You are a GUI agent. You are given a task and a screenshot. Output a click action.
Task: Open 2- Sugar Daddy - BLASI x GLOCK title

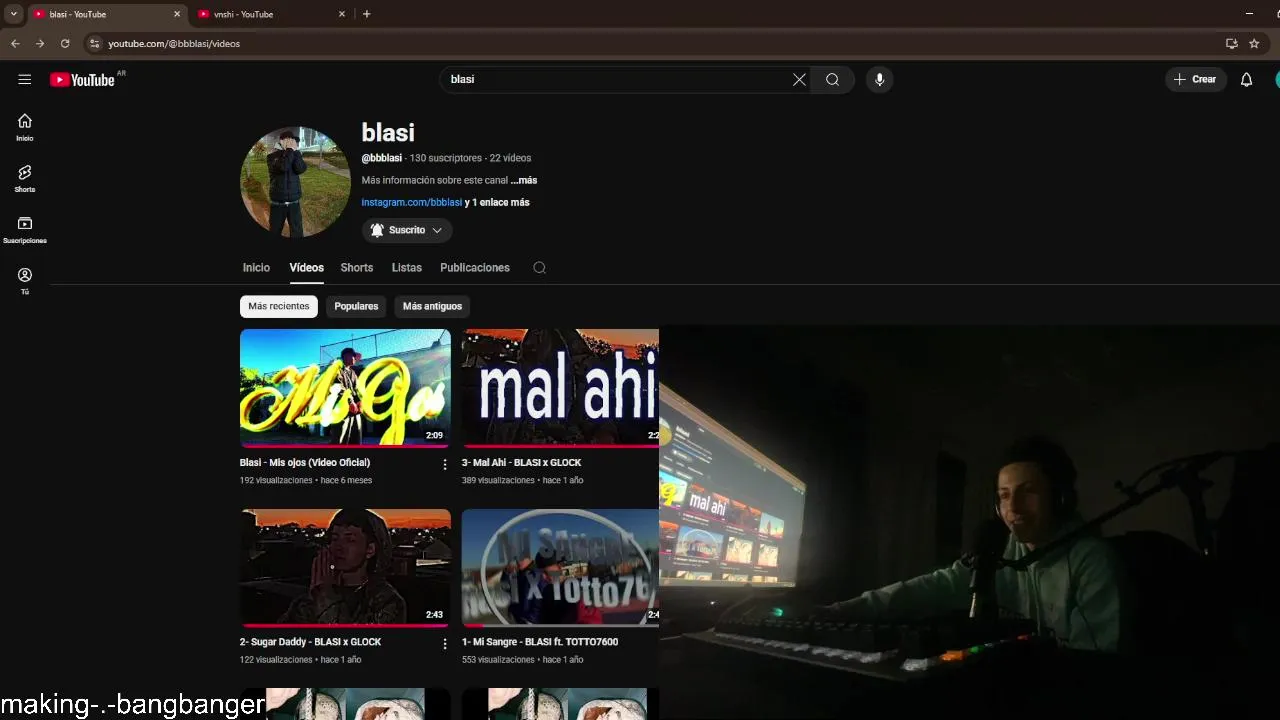tap(310, 642)
